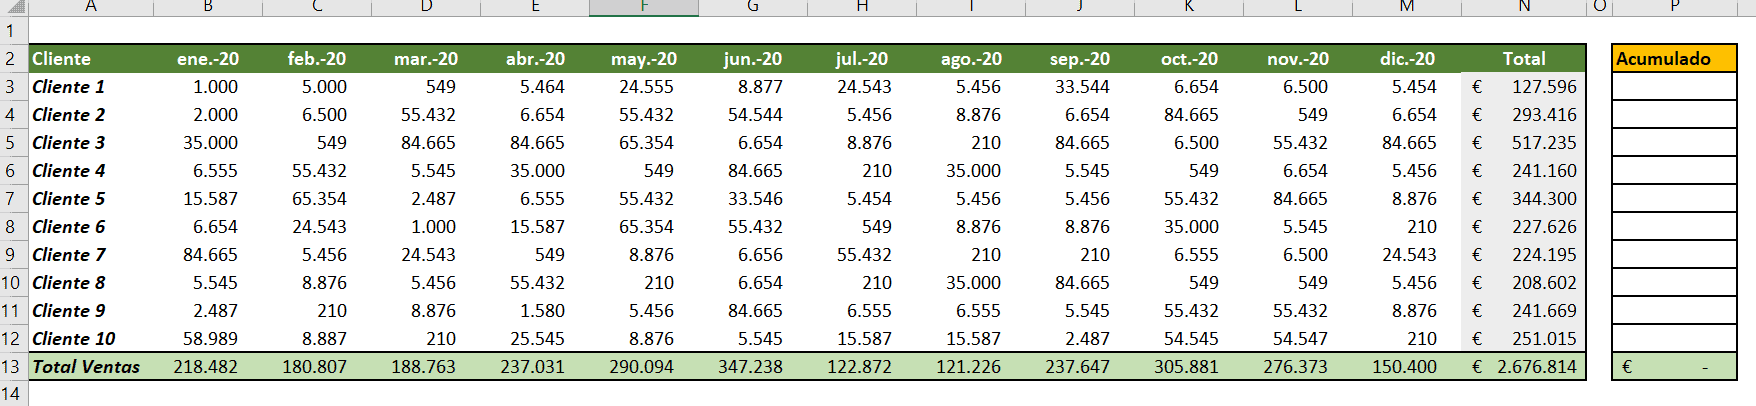Select the Cliente 5 cell

[x=91, y=198]
